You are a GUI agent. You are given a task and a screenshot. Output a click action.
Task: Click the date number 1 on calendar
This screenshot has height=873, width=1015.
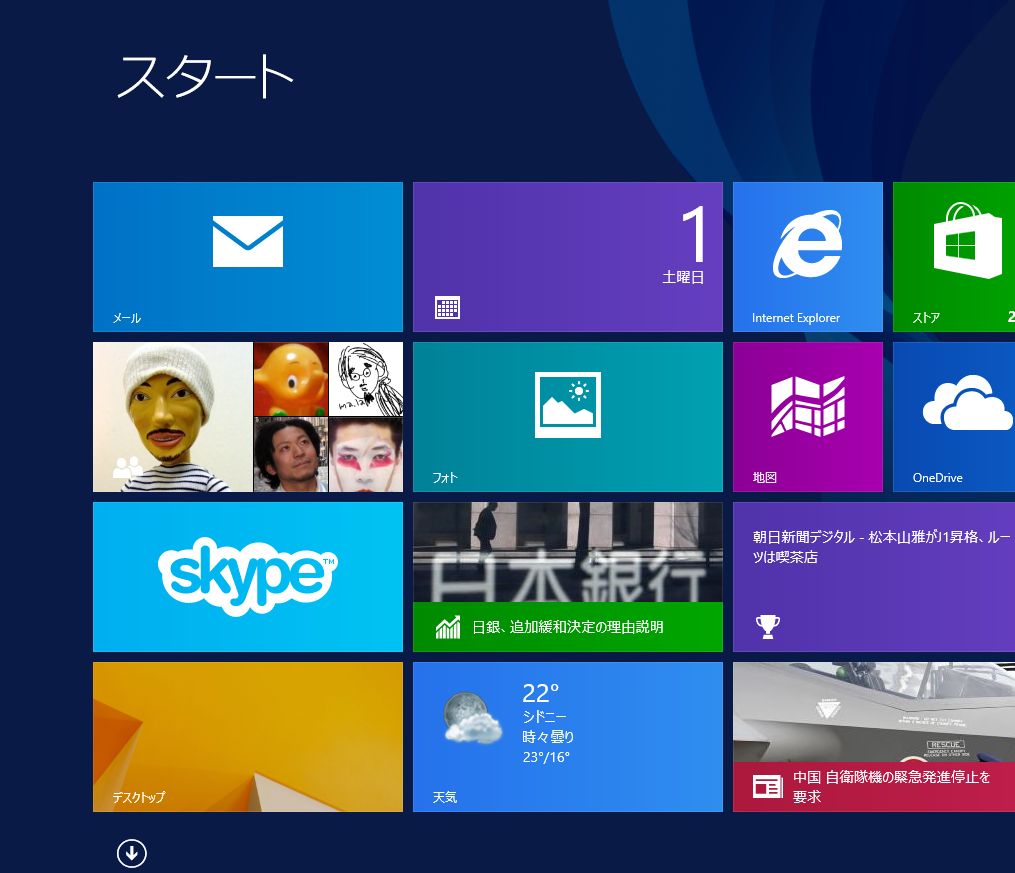tap(693, 234)
